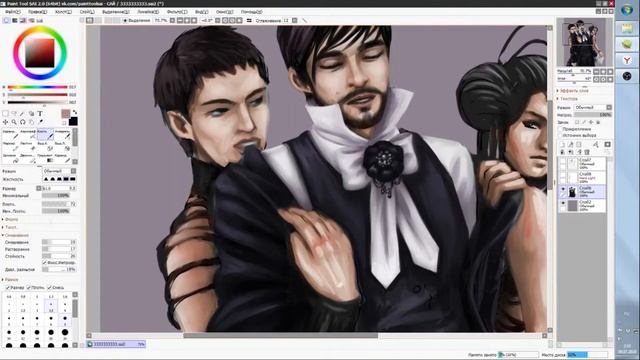640x360 pixels.
Task: Open the Холст menu
Action: [x=63, y=12]
